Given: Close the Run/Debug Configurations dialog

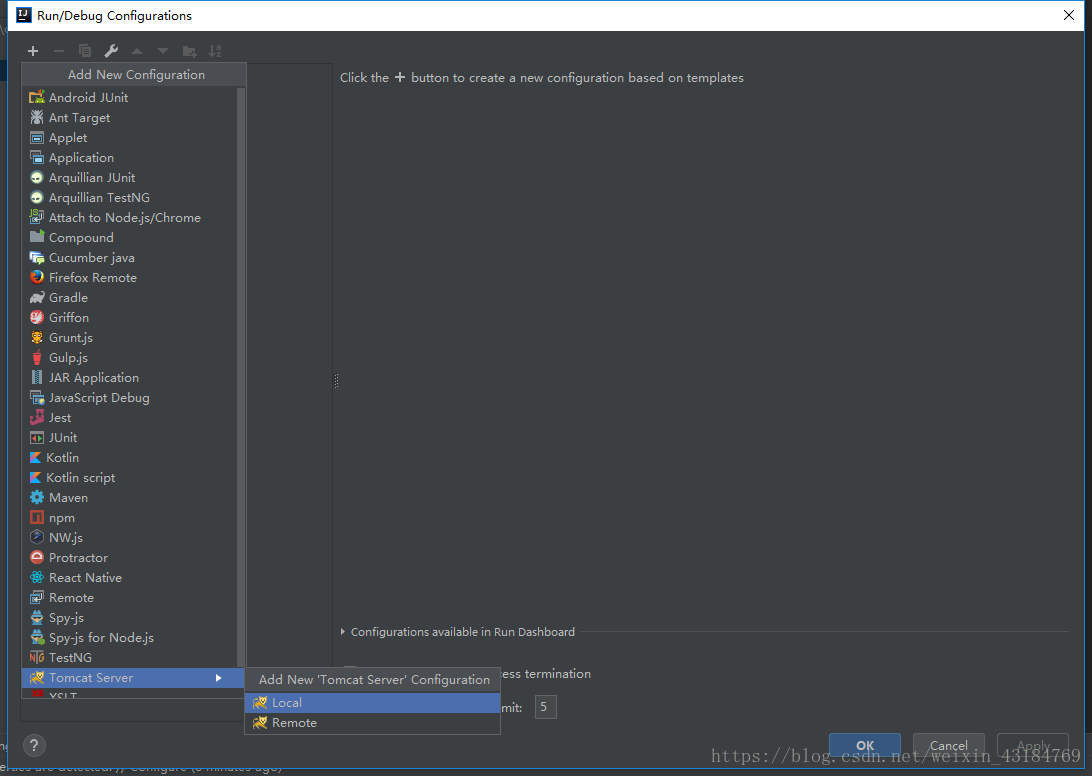Looking at the screenshot, I should click(x=1068, y=15).
